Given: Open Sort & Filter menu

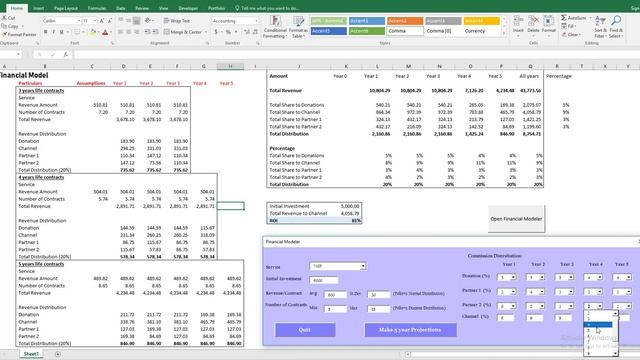Looking at the screenshot, I should point(600,27).
